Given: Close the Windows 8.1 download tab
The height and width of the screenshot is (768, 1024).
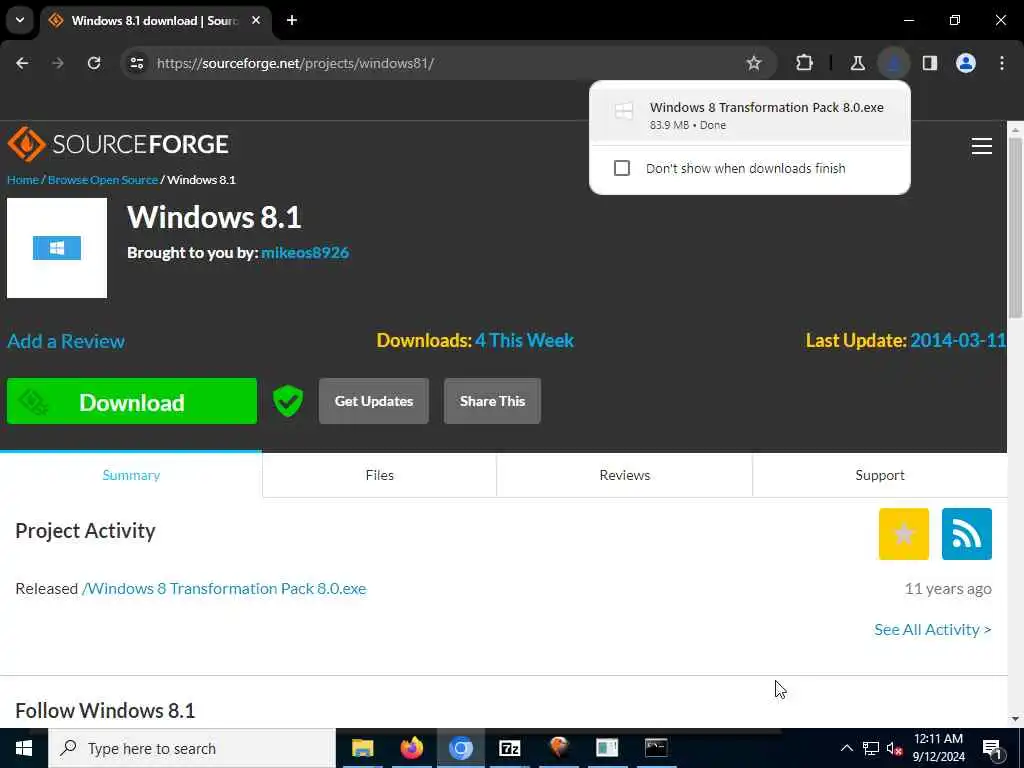Looking at the screenshot, I should pyautogui.click(x=256, y=20).
